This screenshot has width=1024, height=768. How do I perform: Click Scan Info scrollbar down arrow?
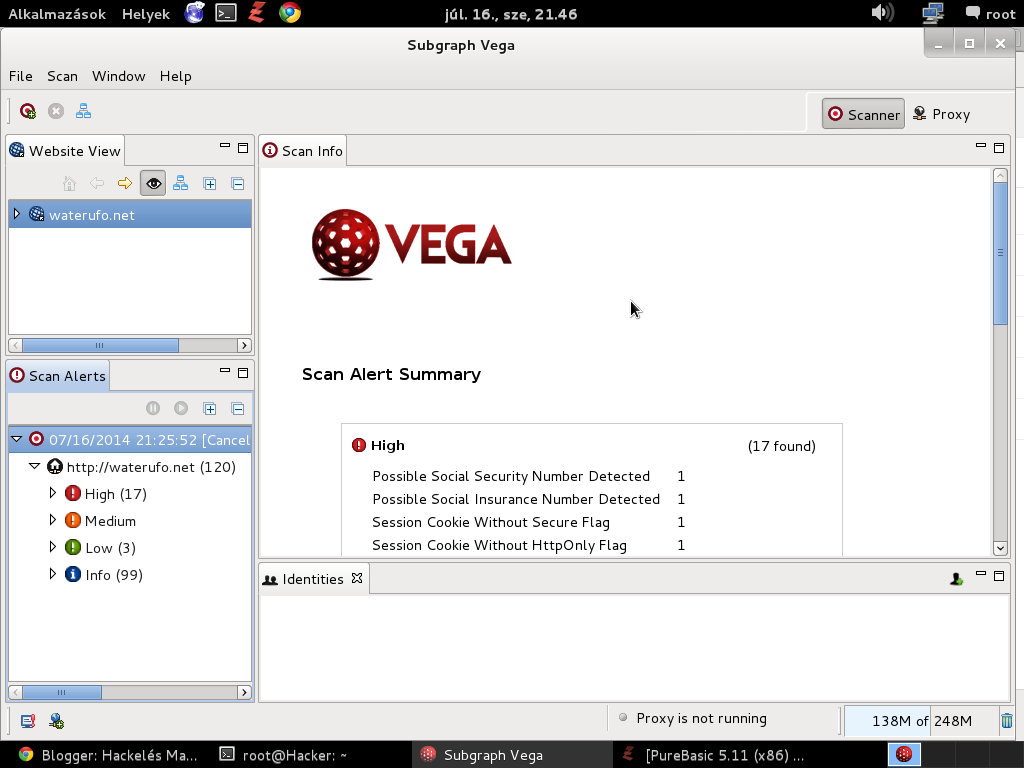1000,549
